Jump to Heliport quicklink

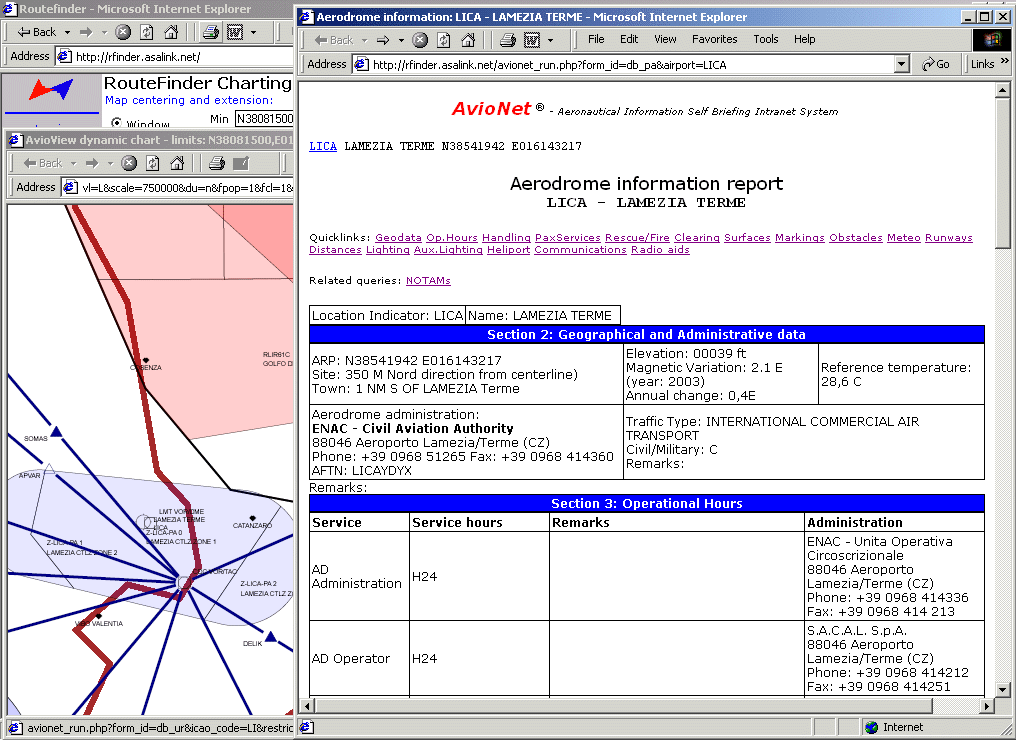pos(509,249)
